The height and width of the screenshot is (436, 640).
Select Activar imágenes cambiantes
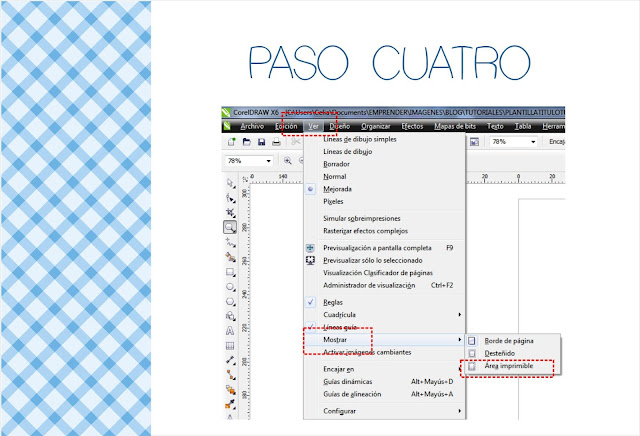point(367,352)
